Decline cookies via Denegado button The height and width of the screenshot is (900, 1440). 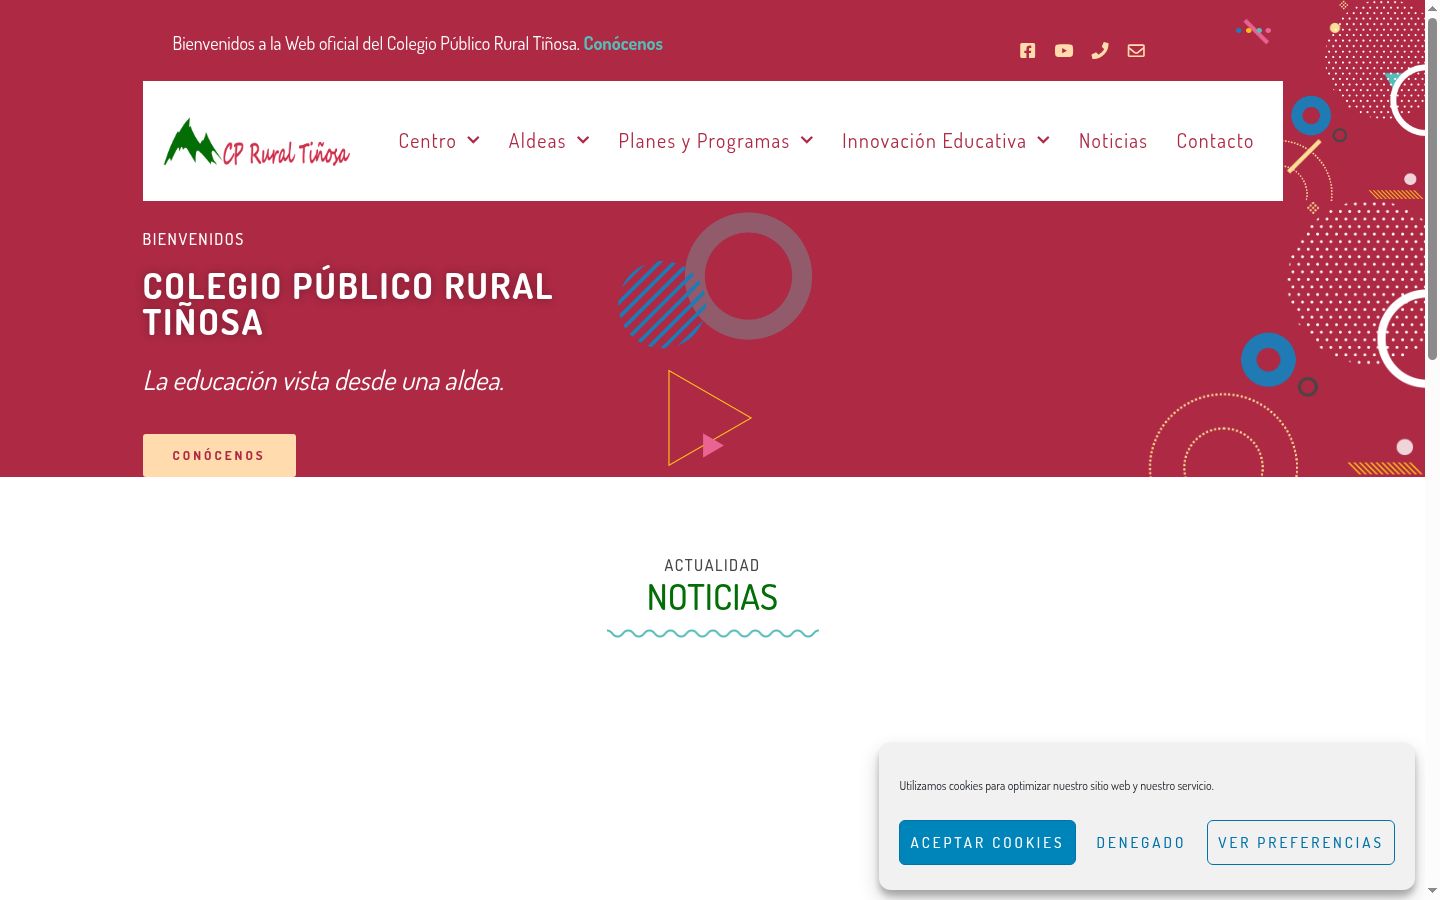(x=1141, y=843)
